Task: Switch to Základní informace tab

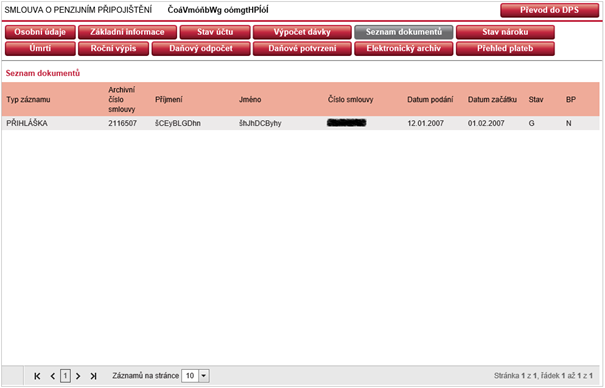Action: pyautogui.click(x=127, y=32)
